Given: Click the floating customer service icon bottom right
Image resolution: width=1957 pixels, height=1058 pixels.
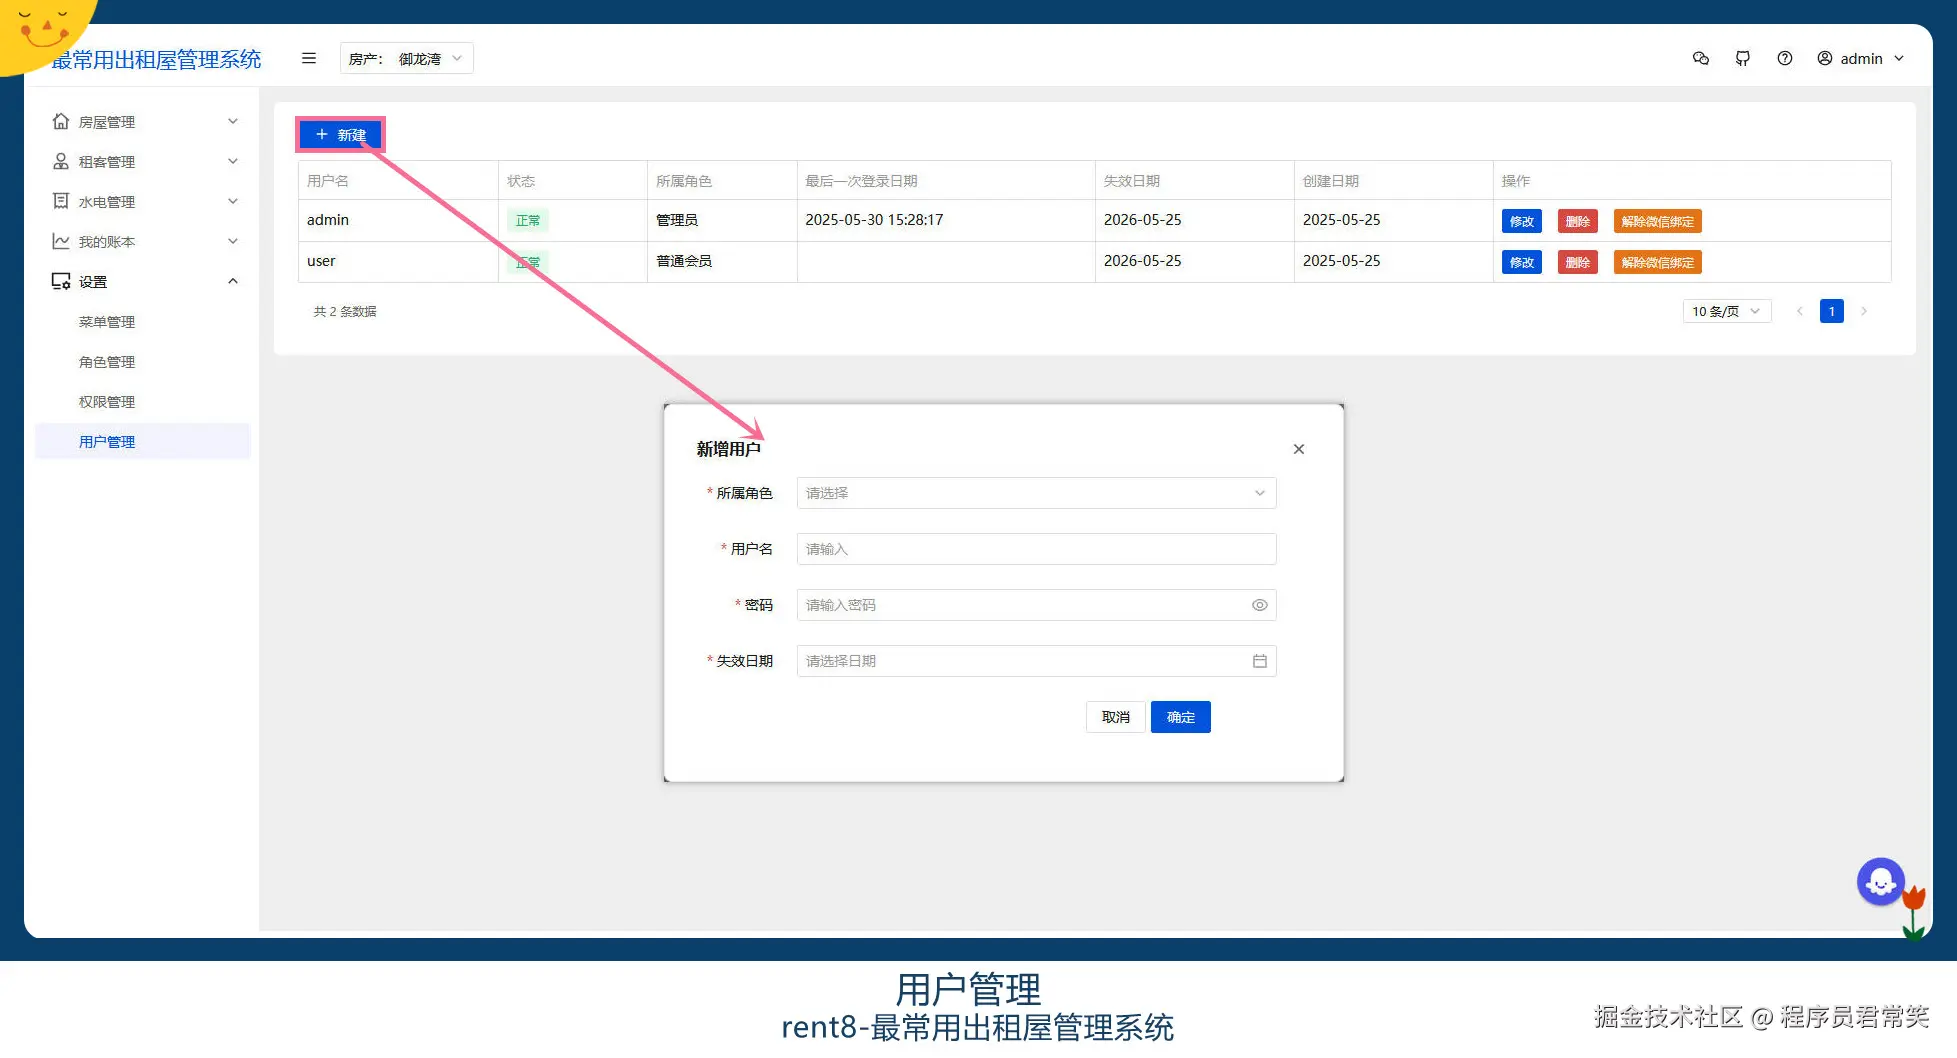Looking at the screenshot, I should [1881, 881].
